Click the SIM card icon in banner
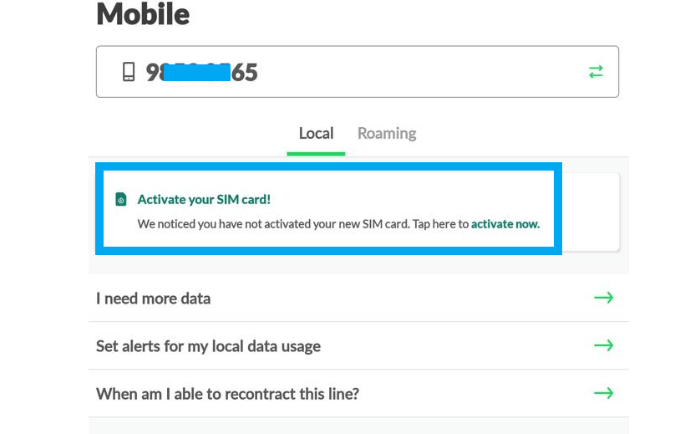 (121, 199)
